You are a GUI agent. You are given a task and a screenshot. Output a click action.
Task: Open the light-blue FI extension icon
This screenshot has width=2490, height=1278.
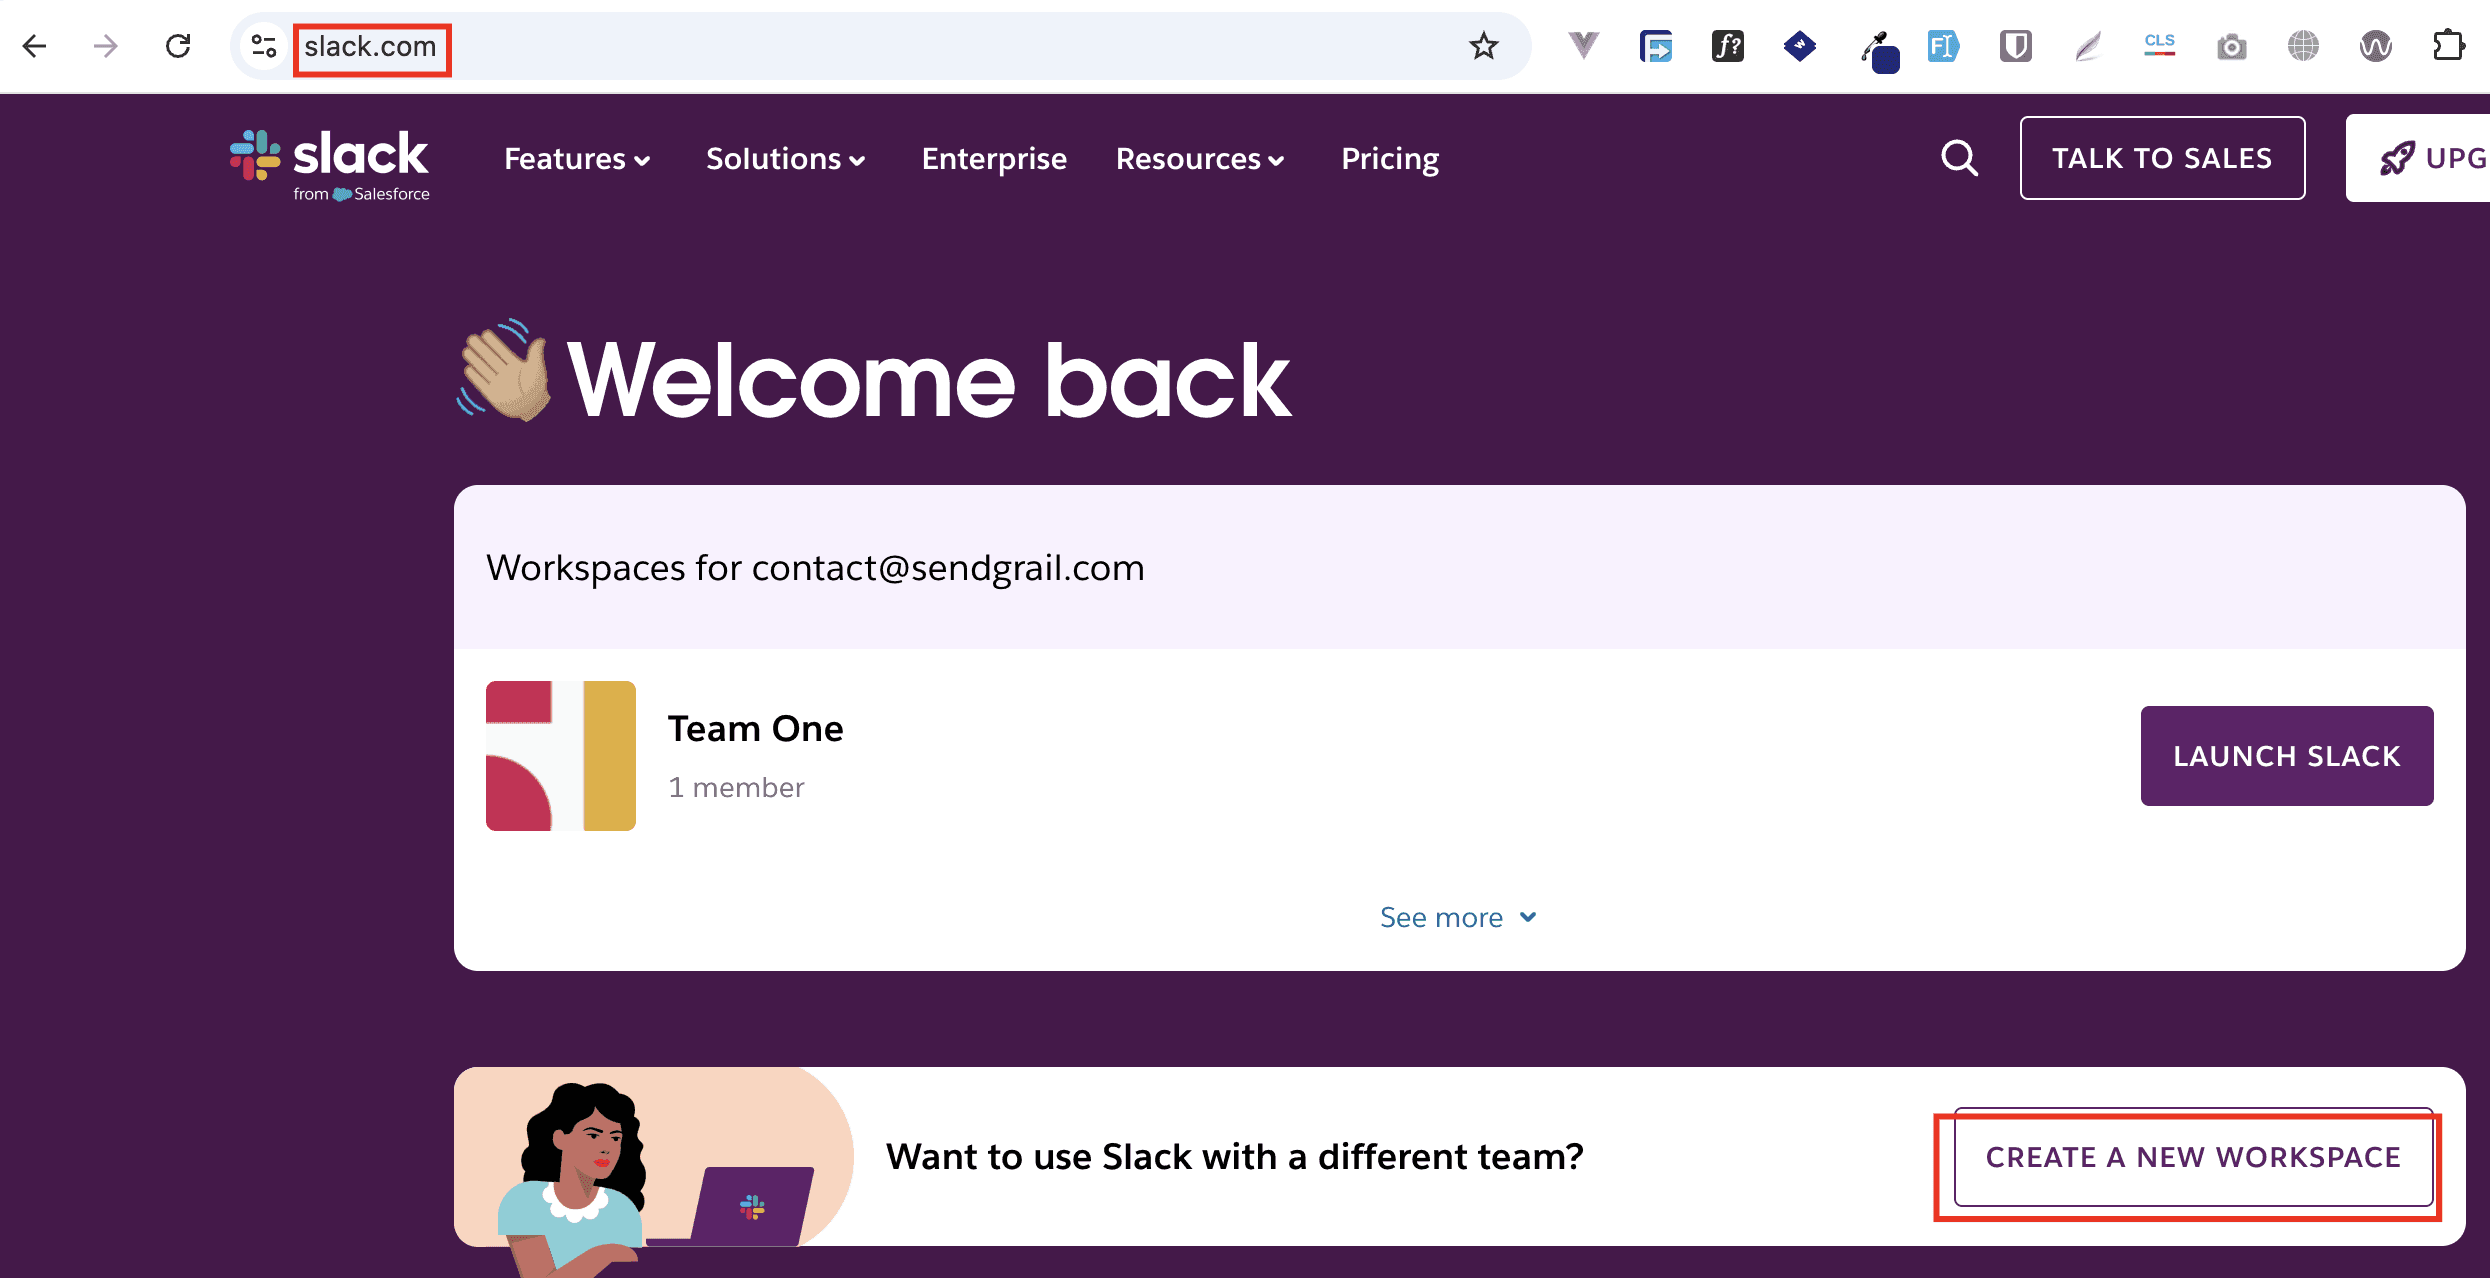tap(1943, 46)
